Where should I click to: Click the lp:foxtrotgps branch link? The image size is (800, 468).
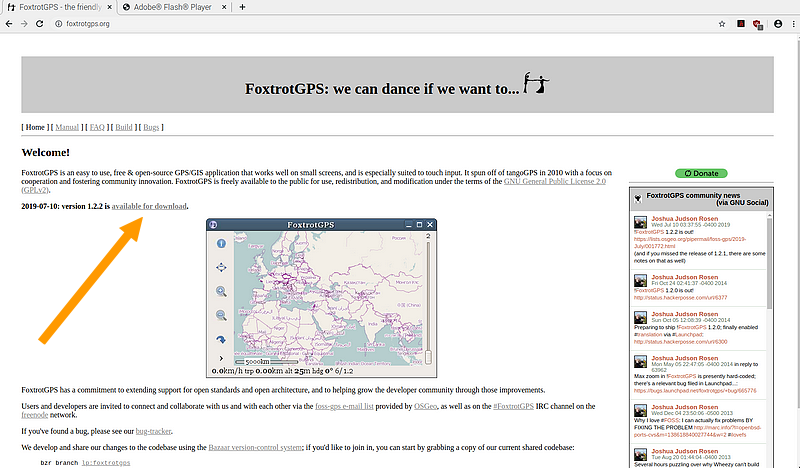point(106,463)
